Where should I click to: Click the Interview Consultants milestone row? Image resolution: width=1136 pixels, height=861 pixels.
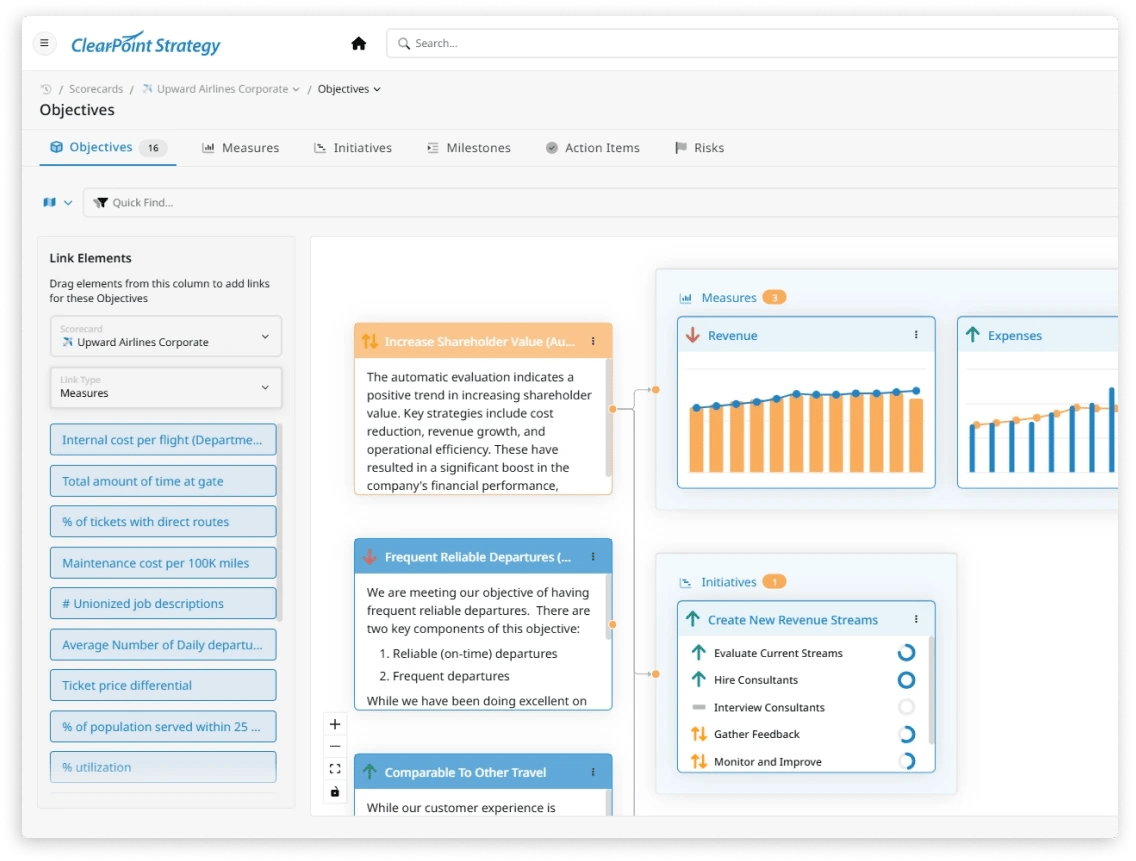click(x=803, y=707)
